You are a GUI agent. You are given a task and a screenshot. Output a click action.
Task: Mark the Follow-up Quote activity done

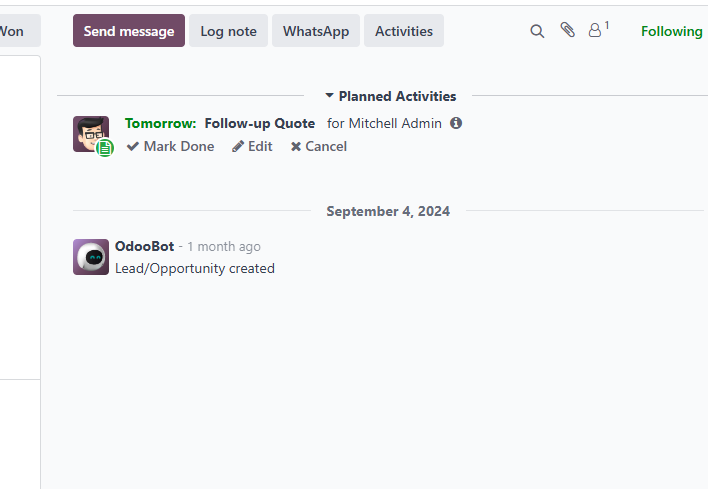170,146
